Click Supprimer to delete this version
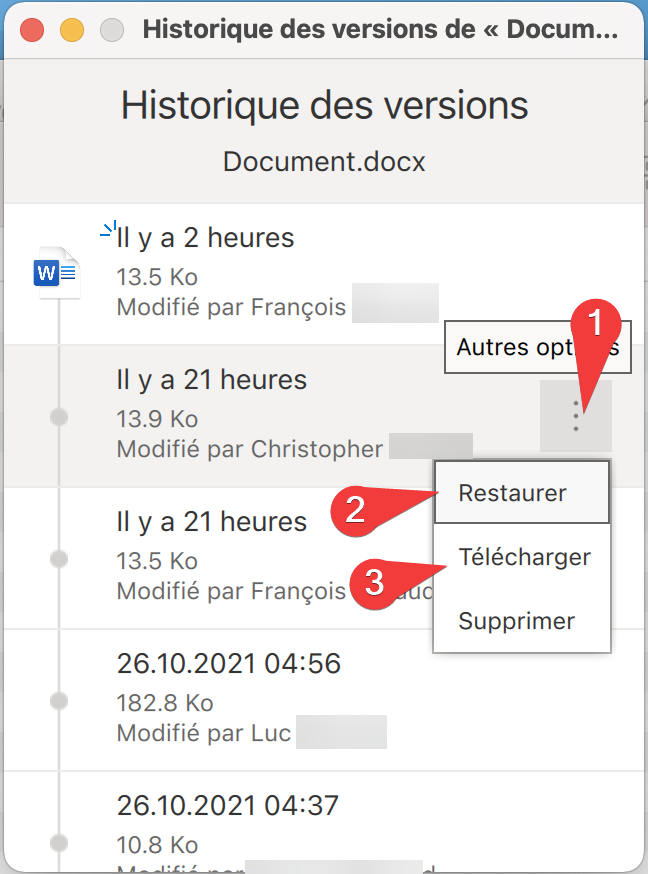Viewport: 648px width, 874px height. pos(516,621)
